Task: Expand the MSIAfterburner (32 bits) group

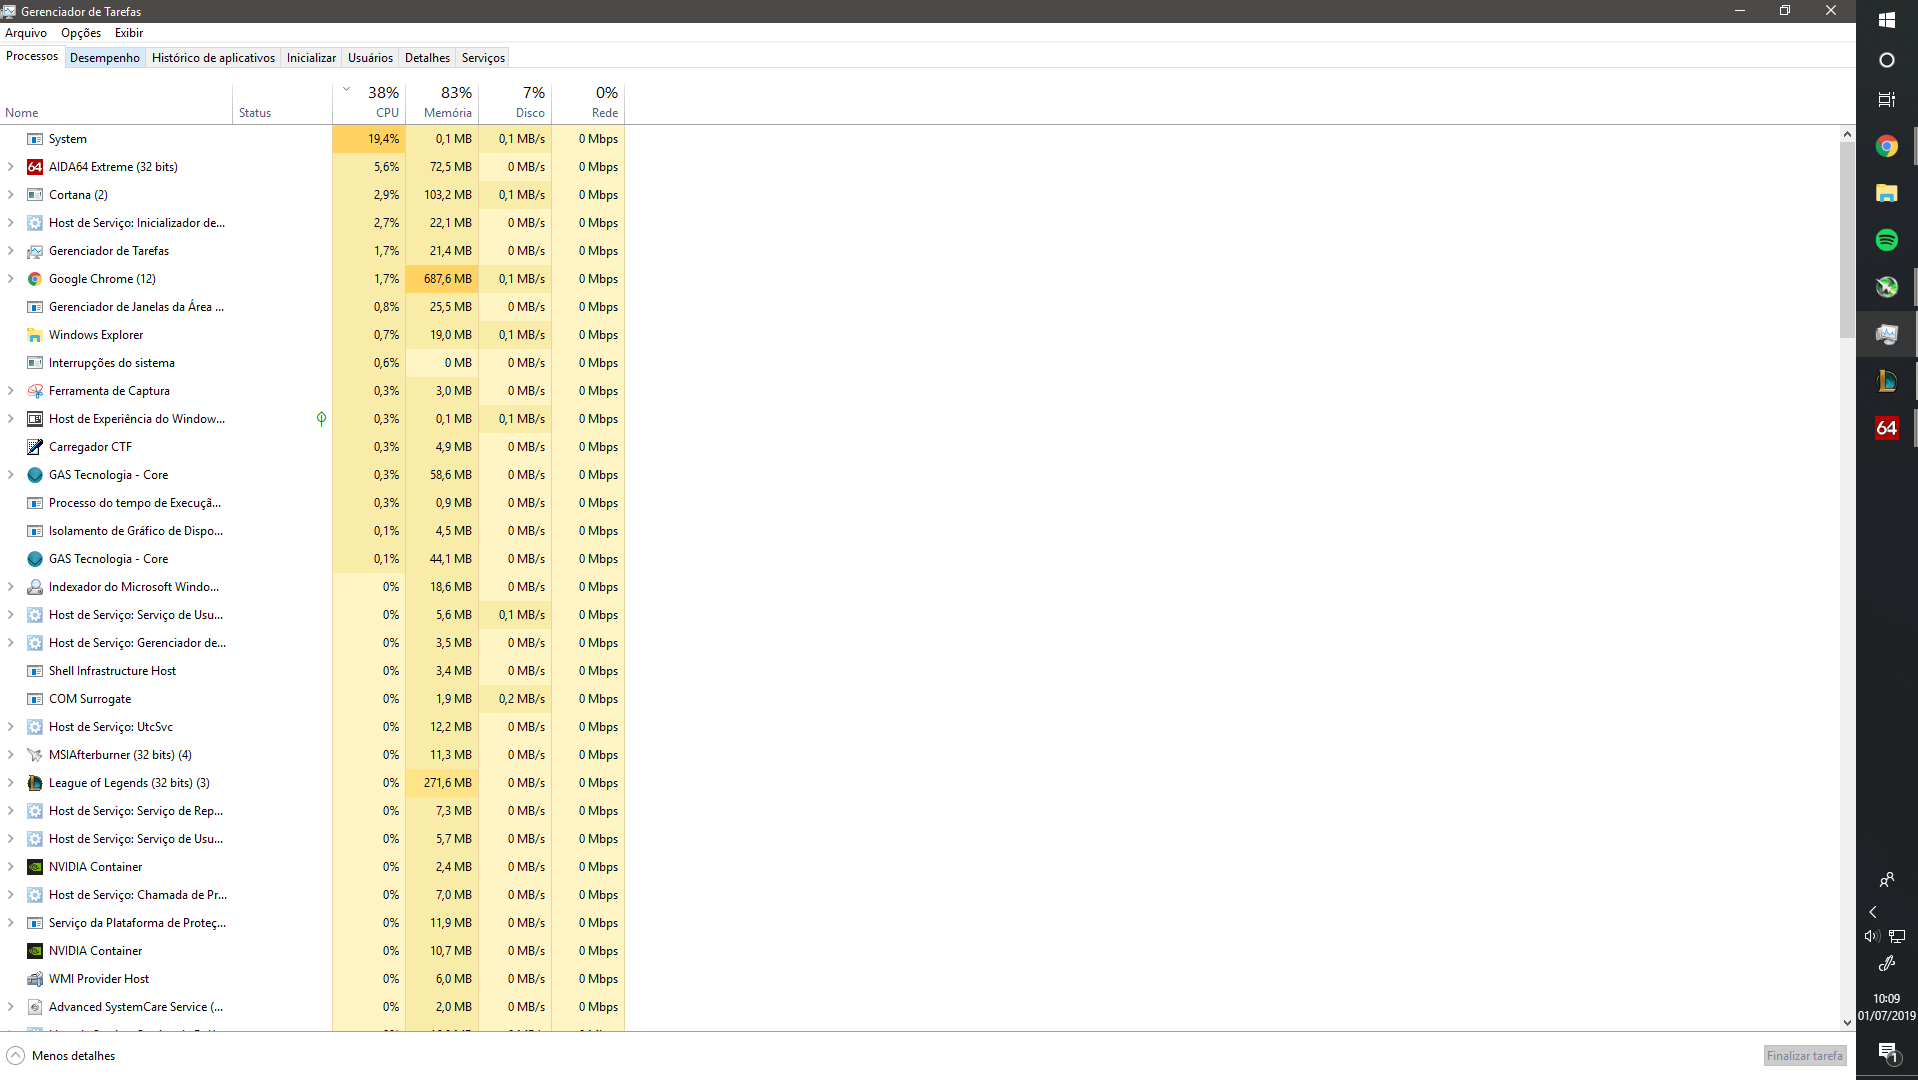Action: click(11, 755)
